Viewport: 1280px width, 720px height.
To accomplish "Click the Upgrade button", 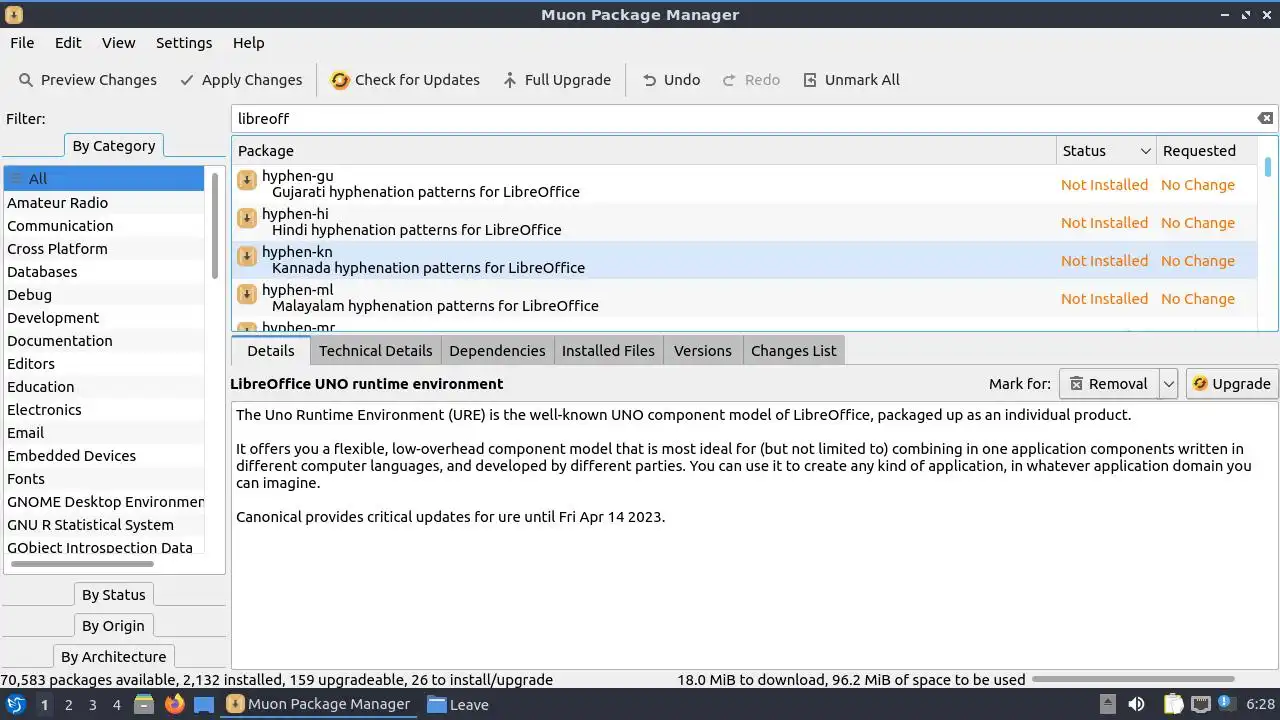I will 1232,384.
